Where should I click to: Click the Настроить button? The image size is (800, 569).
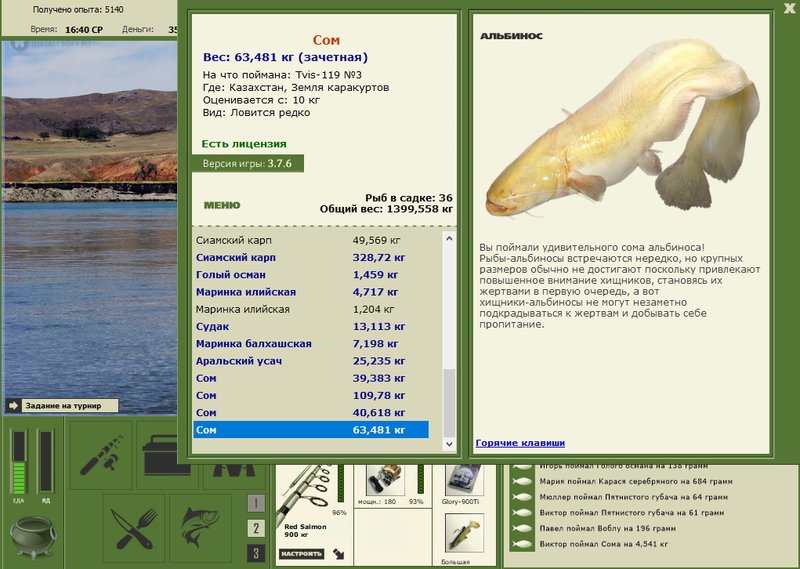[302, 554]
